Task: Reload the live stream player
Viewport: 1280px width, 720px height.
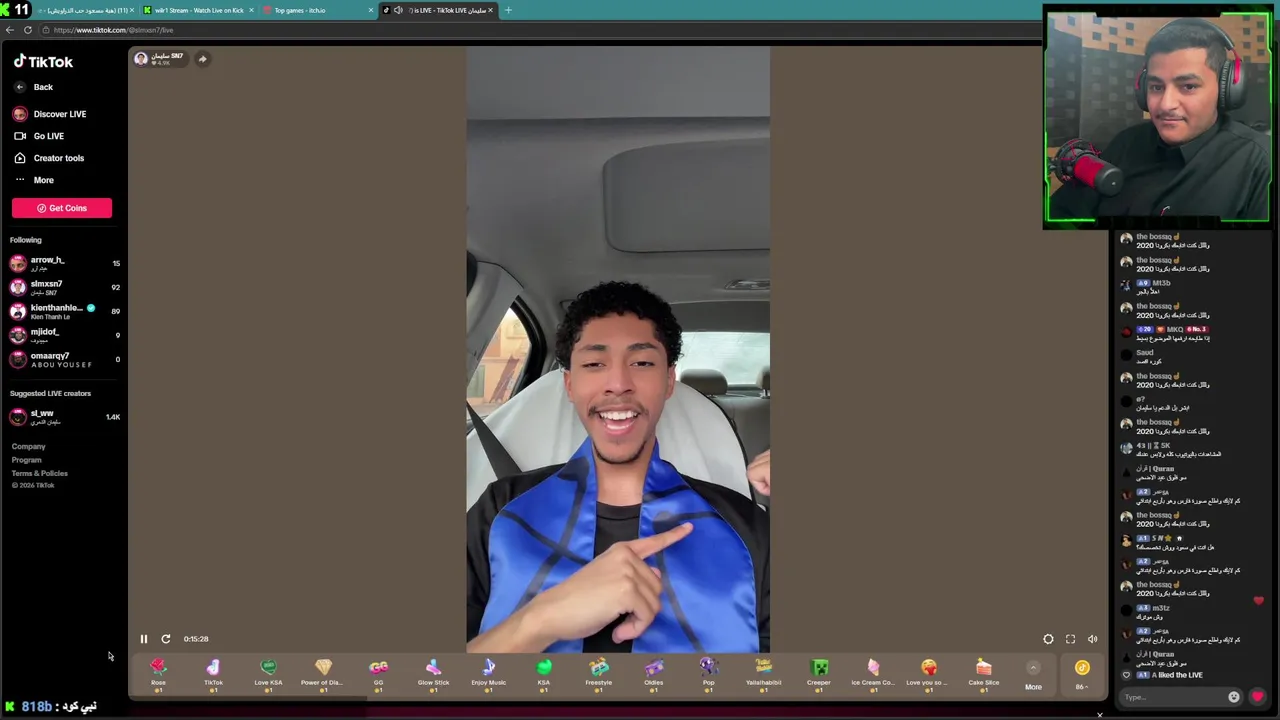Action: point(166,639)
